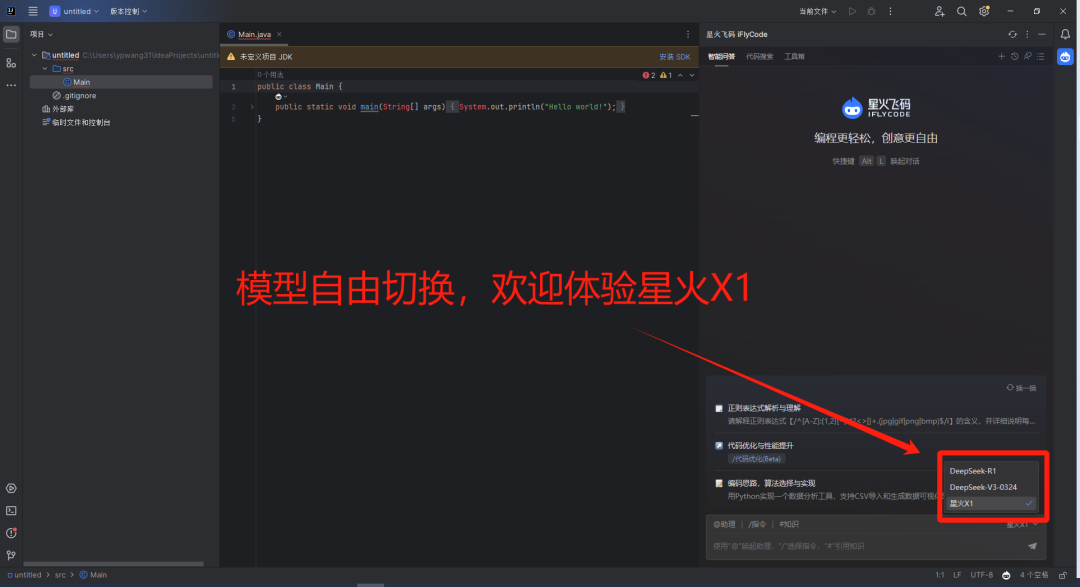Screen dimensions: 1080x587
Task: Hide the iFlyCode tool window
Action: coord(1041,34)
